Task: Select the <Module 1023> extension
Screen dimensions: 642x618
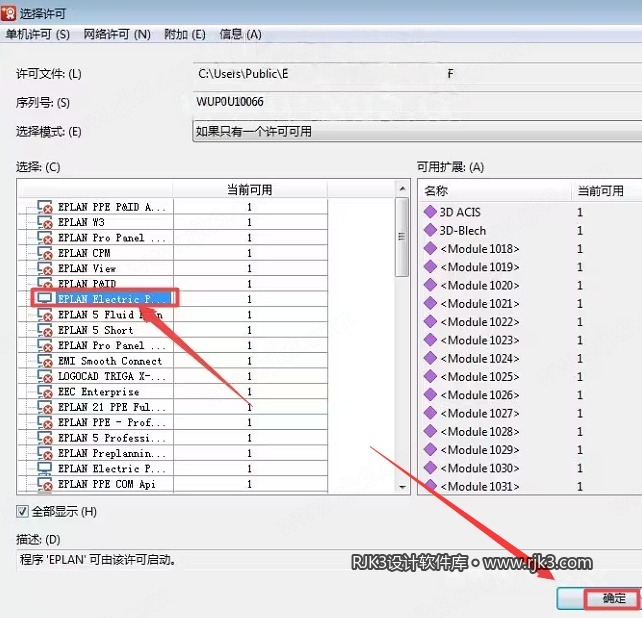Action: click(x=480, y=340)
